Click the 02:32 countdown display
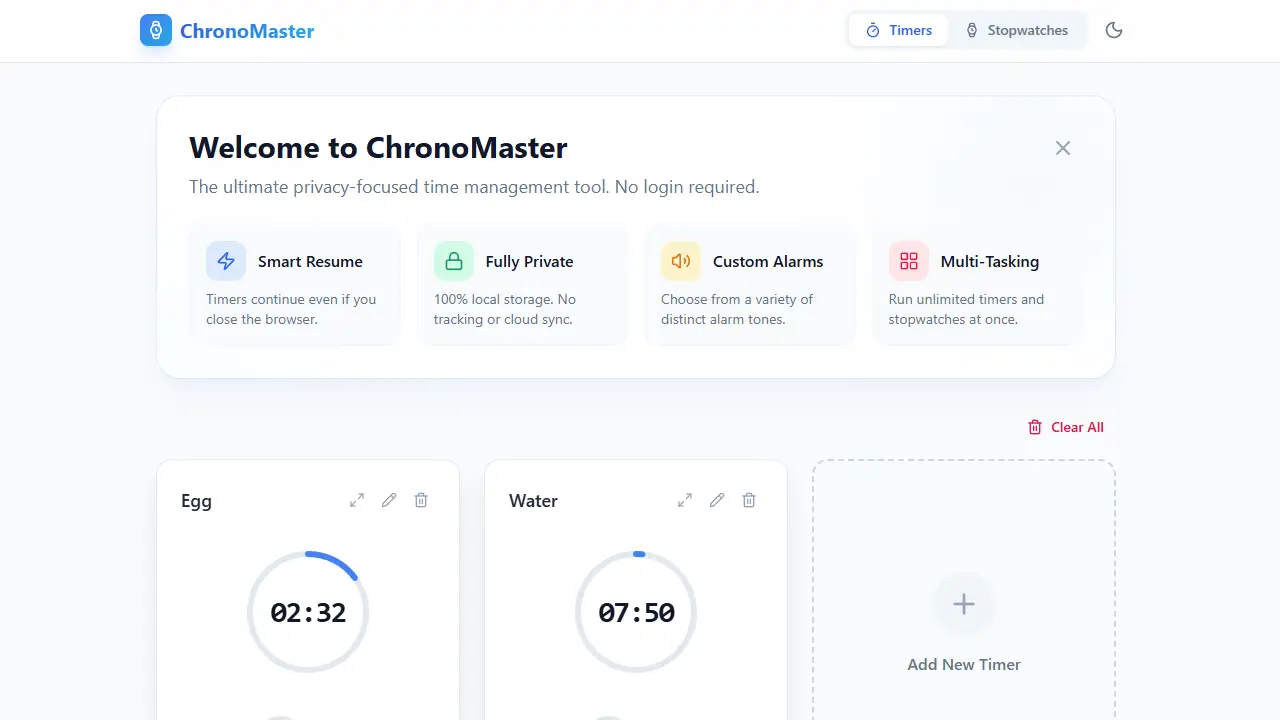This screenshot has height=720, width=1280. pos(308,612)
